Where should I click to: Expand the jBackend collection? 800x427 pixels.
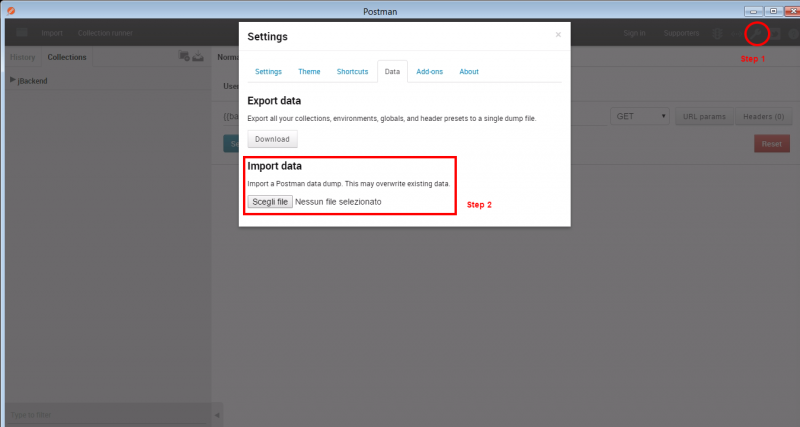coord(13,80)
